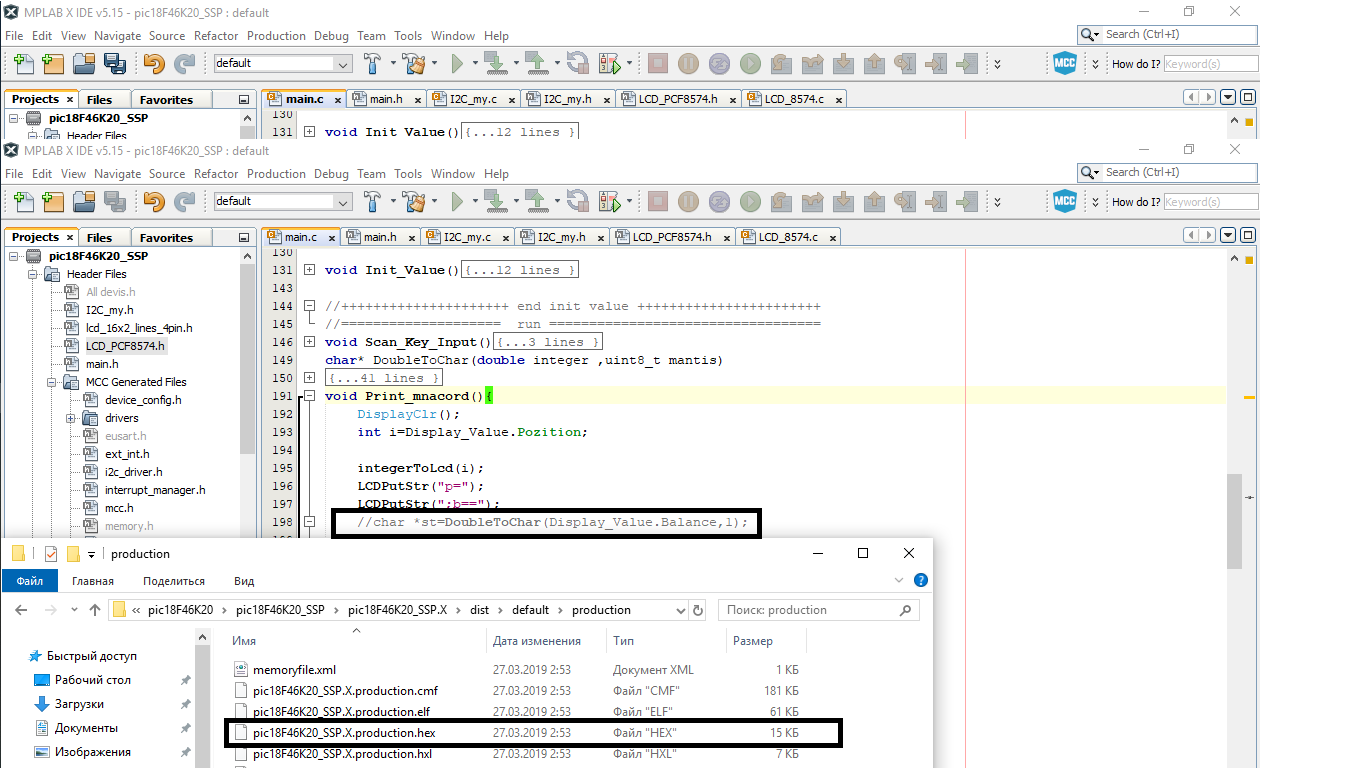Open Explorer help question mark icon

[921, 580]
